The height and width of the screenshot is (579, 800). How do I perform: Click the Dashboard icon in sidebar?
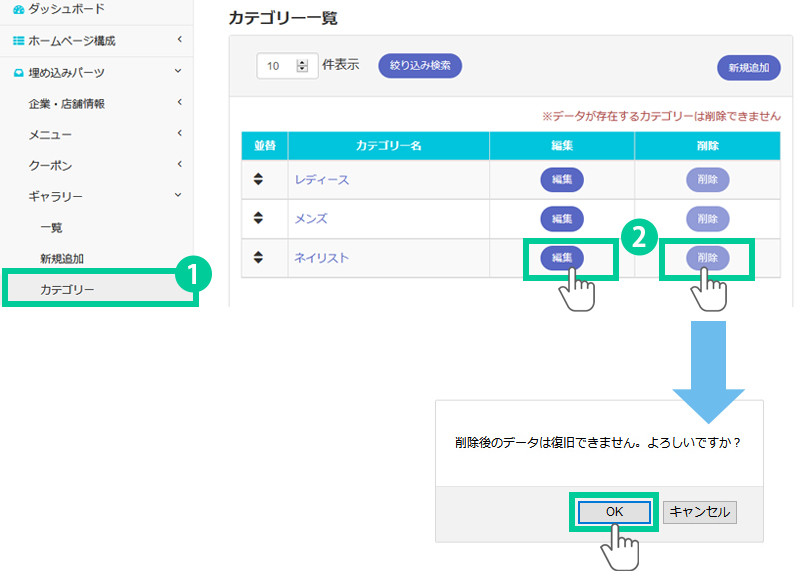point(19,9)
